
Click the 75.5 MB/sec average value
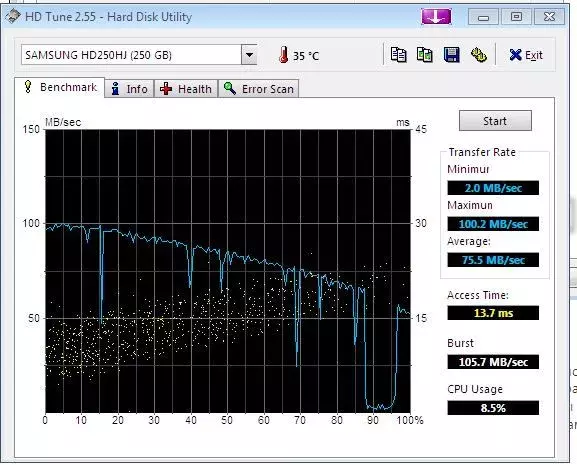click(x=493, y=260)
